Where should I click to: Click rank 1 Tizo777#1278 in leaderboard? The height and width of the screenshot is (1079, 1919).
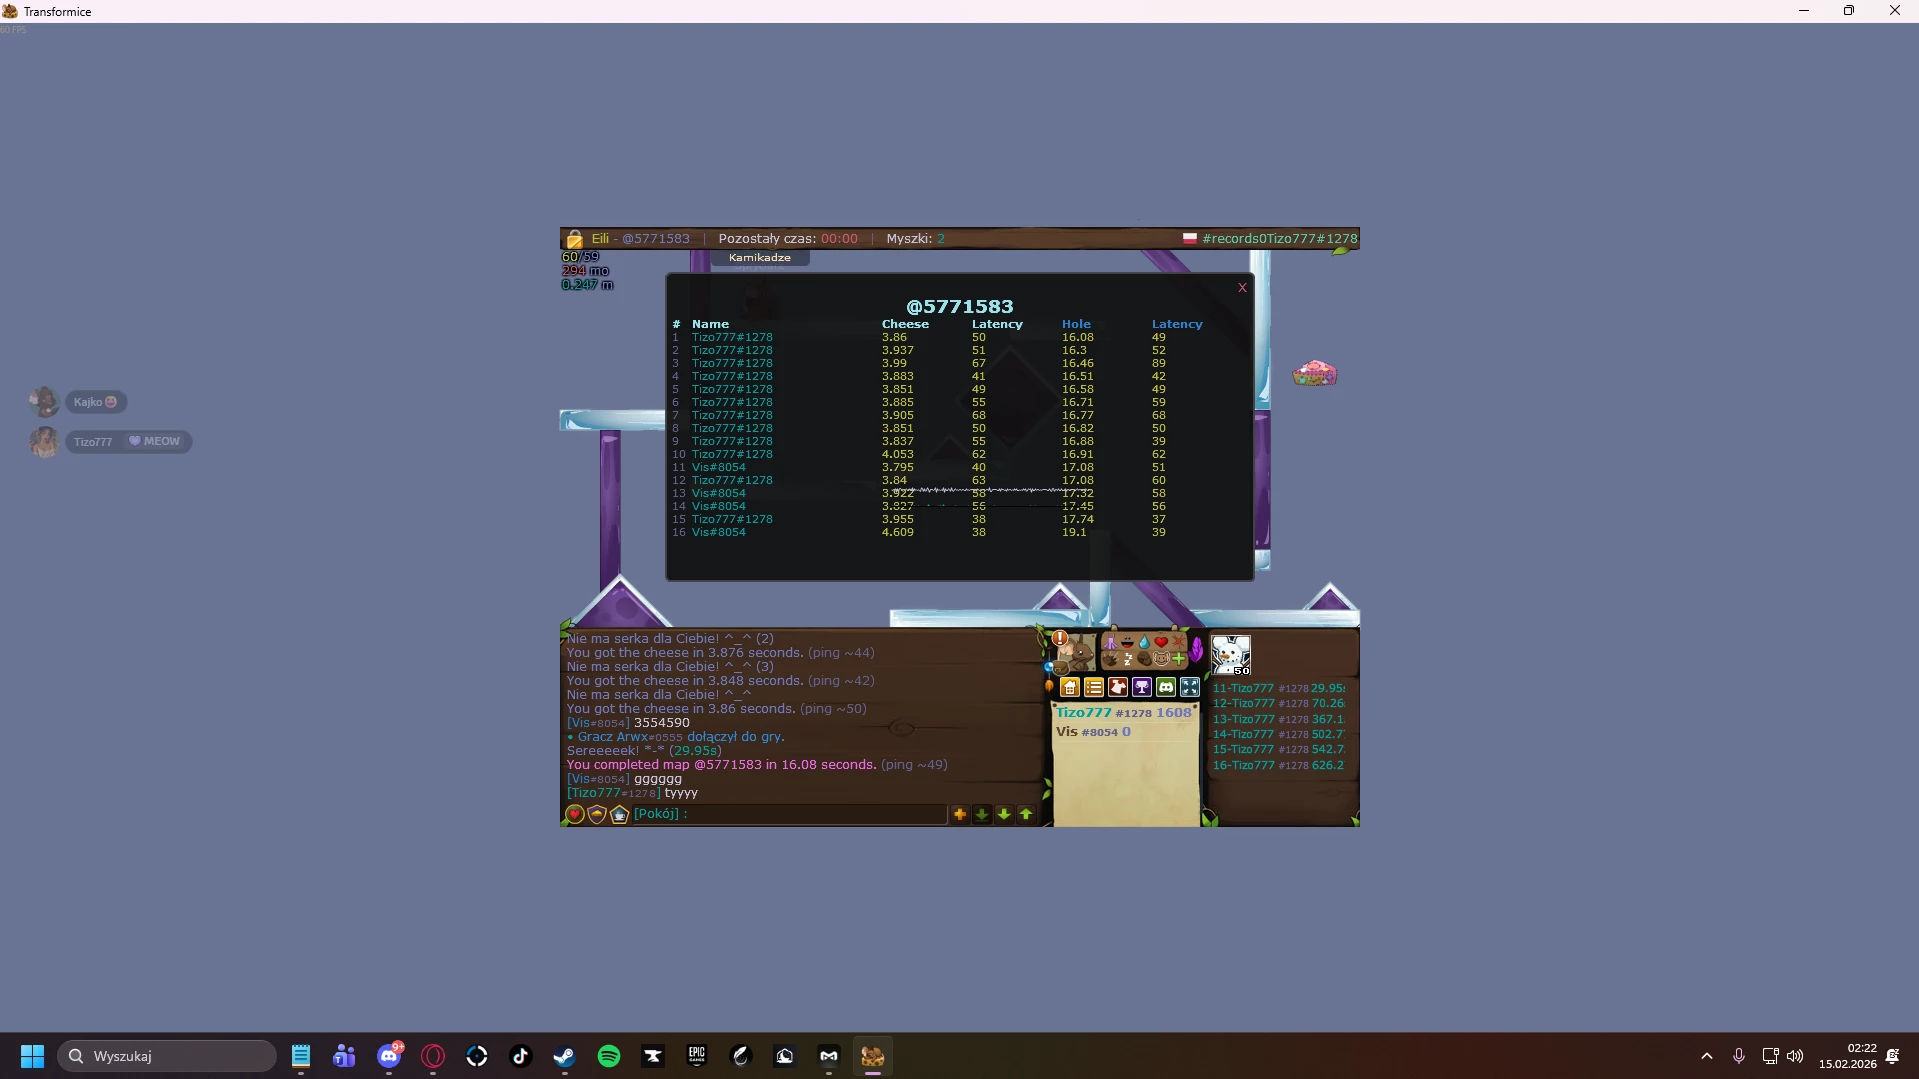[732, 337]
